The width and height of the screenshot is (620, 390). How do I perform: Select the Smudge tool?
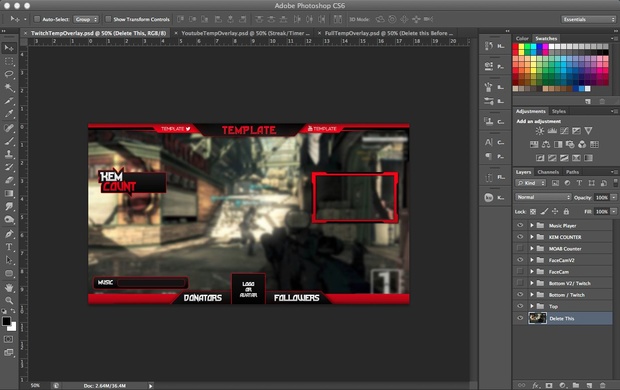[9, 206]
